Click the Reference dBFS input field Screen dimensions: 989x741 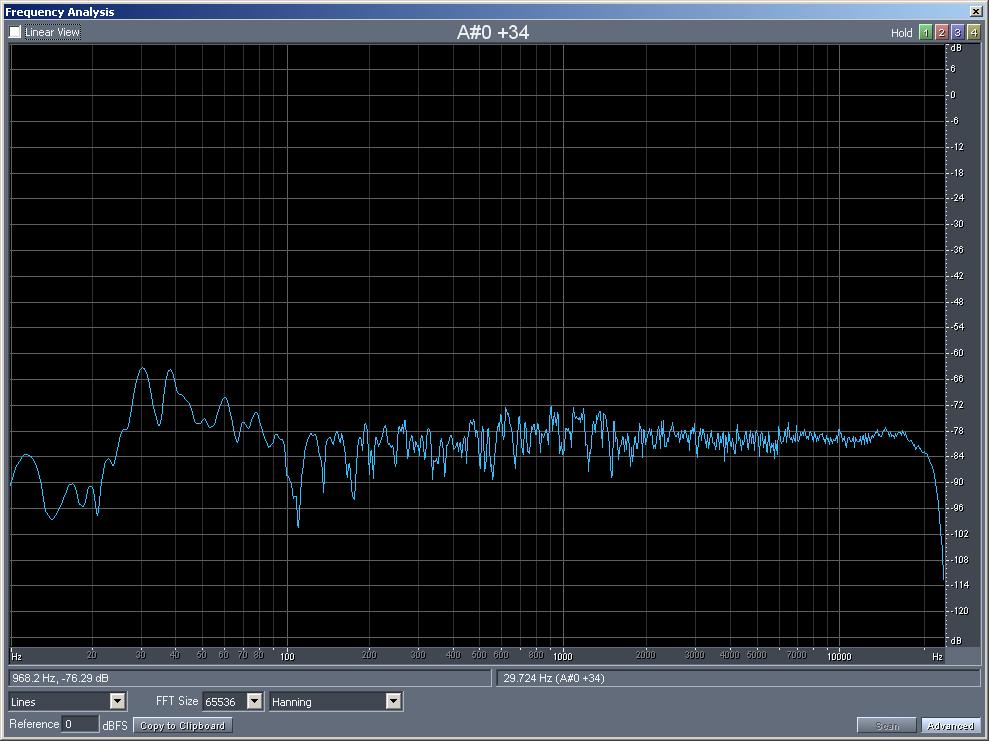point(81,724)
